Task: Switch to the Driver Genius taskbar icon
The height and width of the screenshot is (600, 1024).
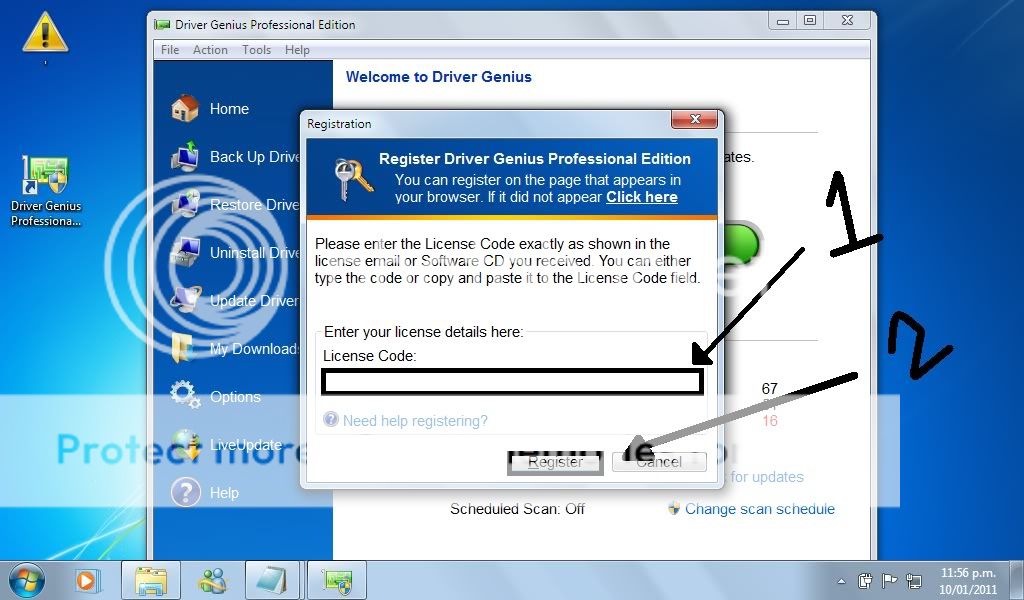Action: (x=338, y=580)
